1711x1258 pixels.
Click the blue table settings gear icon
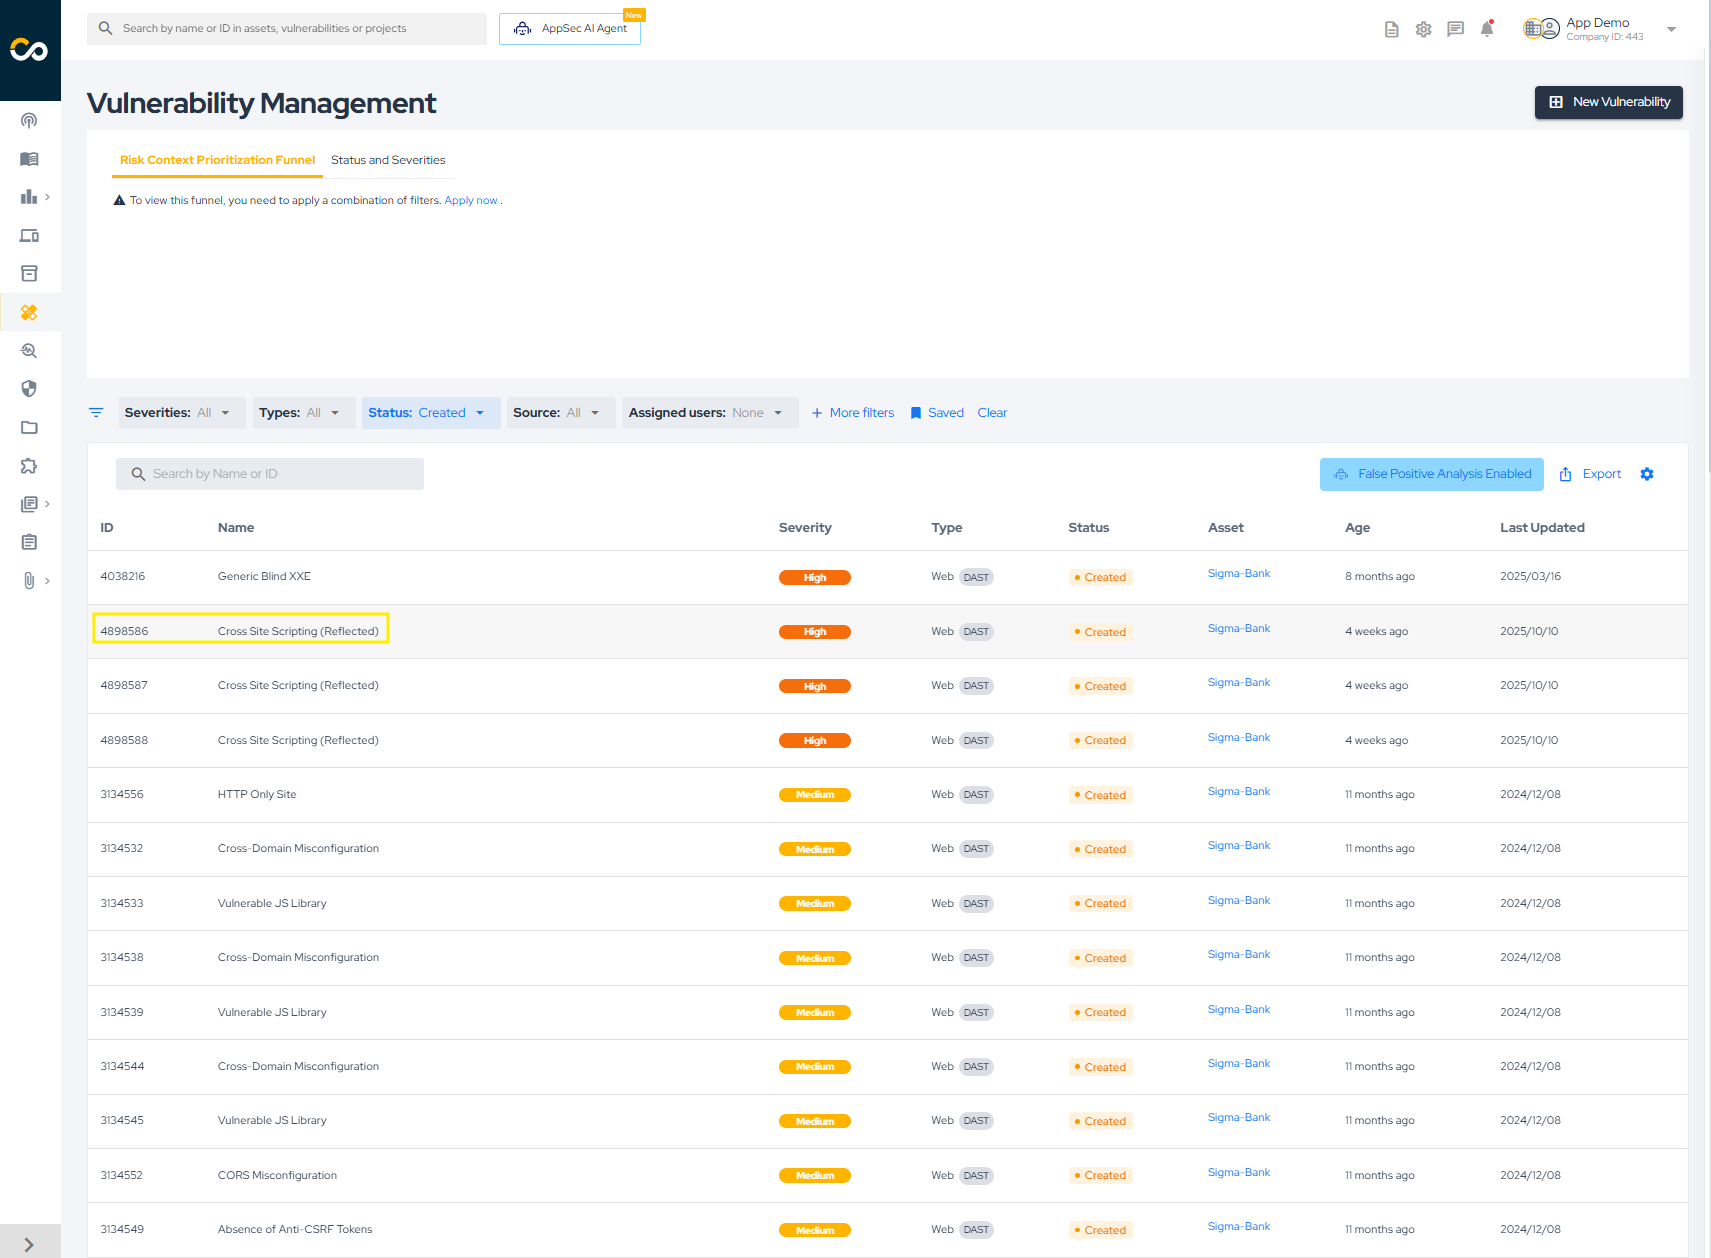pyautogui.click(x=1646, y=474)
